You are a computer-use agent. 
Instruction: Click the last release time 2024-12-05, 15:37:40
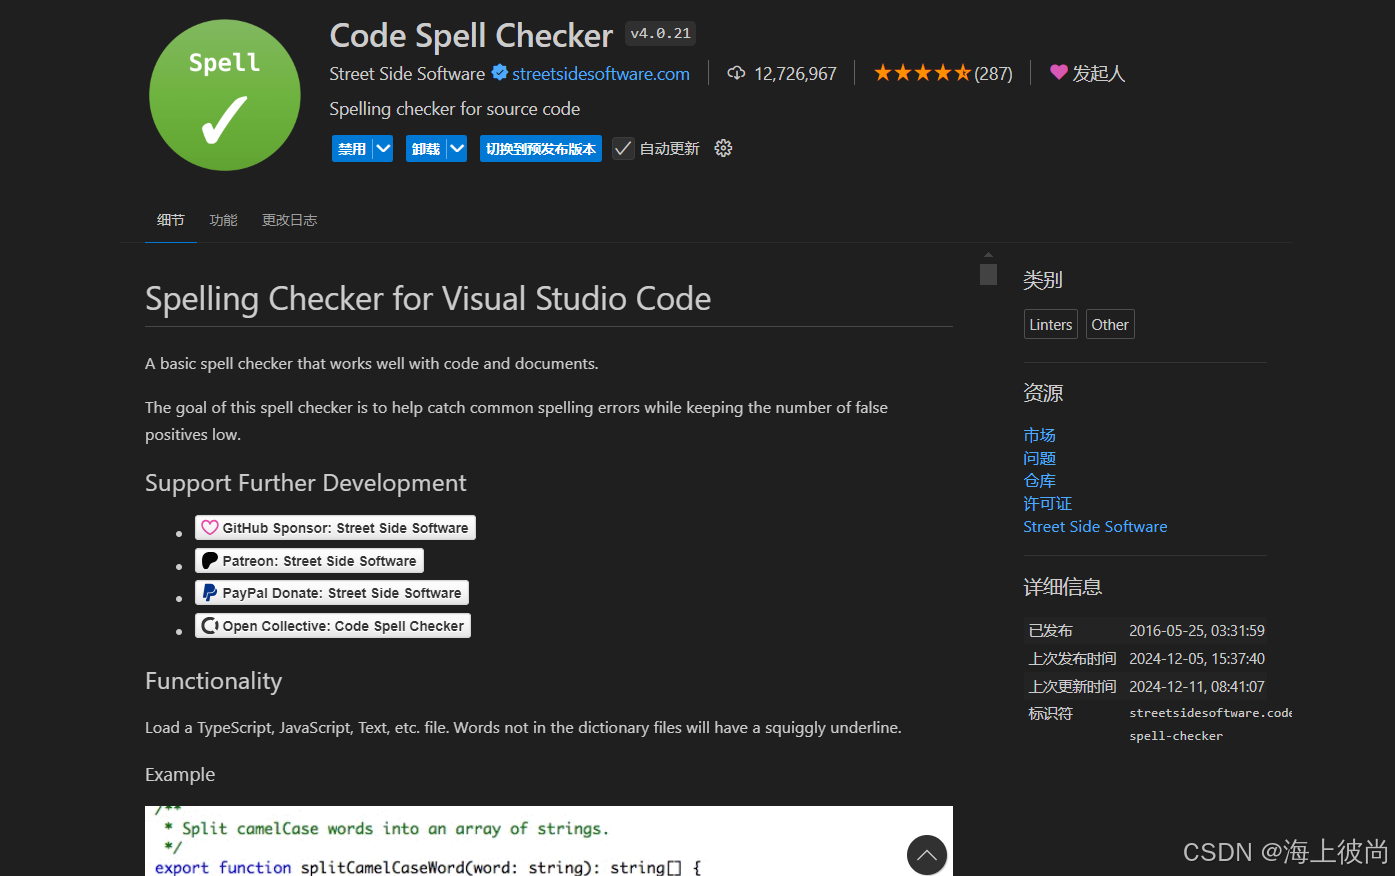(1197, 659)
